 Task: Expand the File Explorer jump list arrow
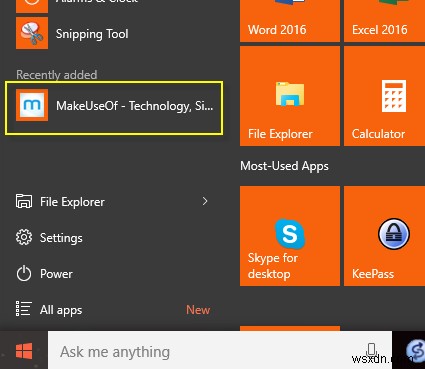pos(205,201)
